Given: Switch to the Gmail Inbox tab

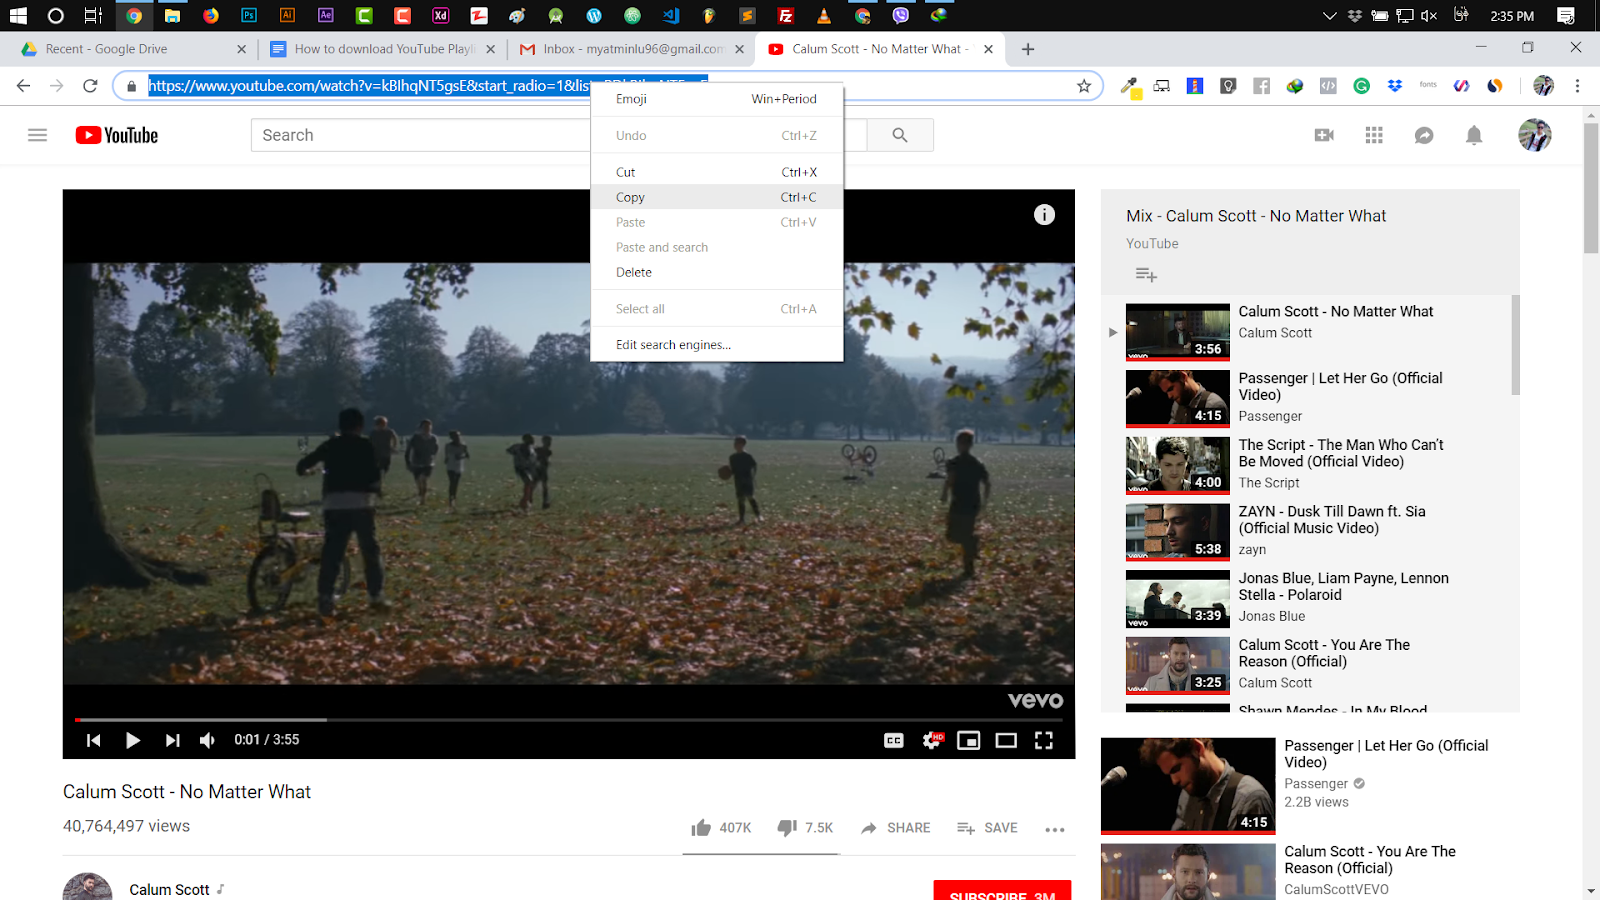Looking at the screenshot, I should (x=632, y=49).
